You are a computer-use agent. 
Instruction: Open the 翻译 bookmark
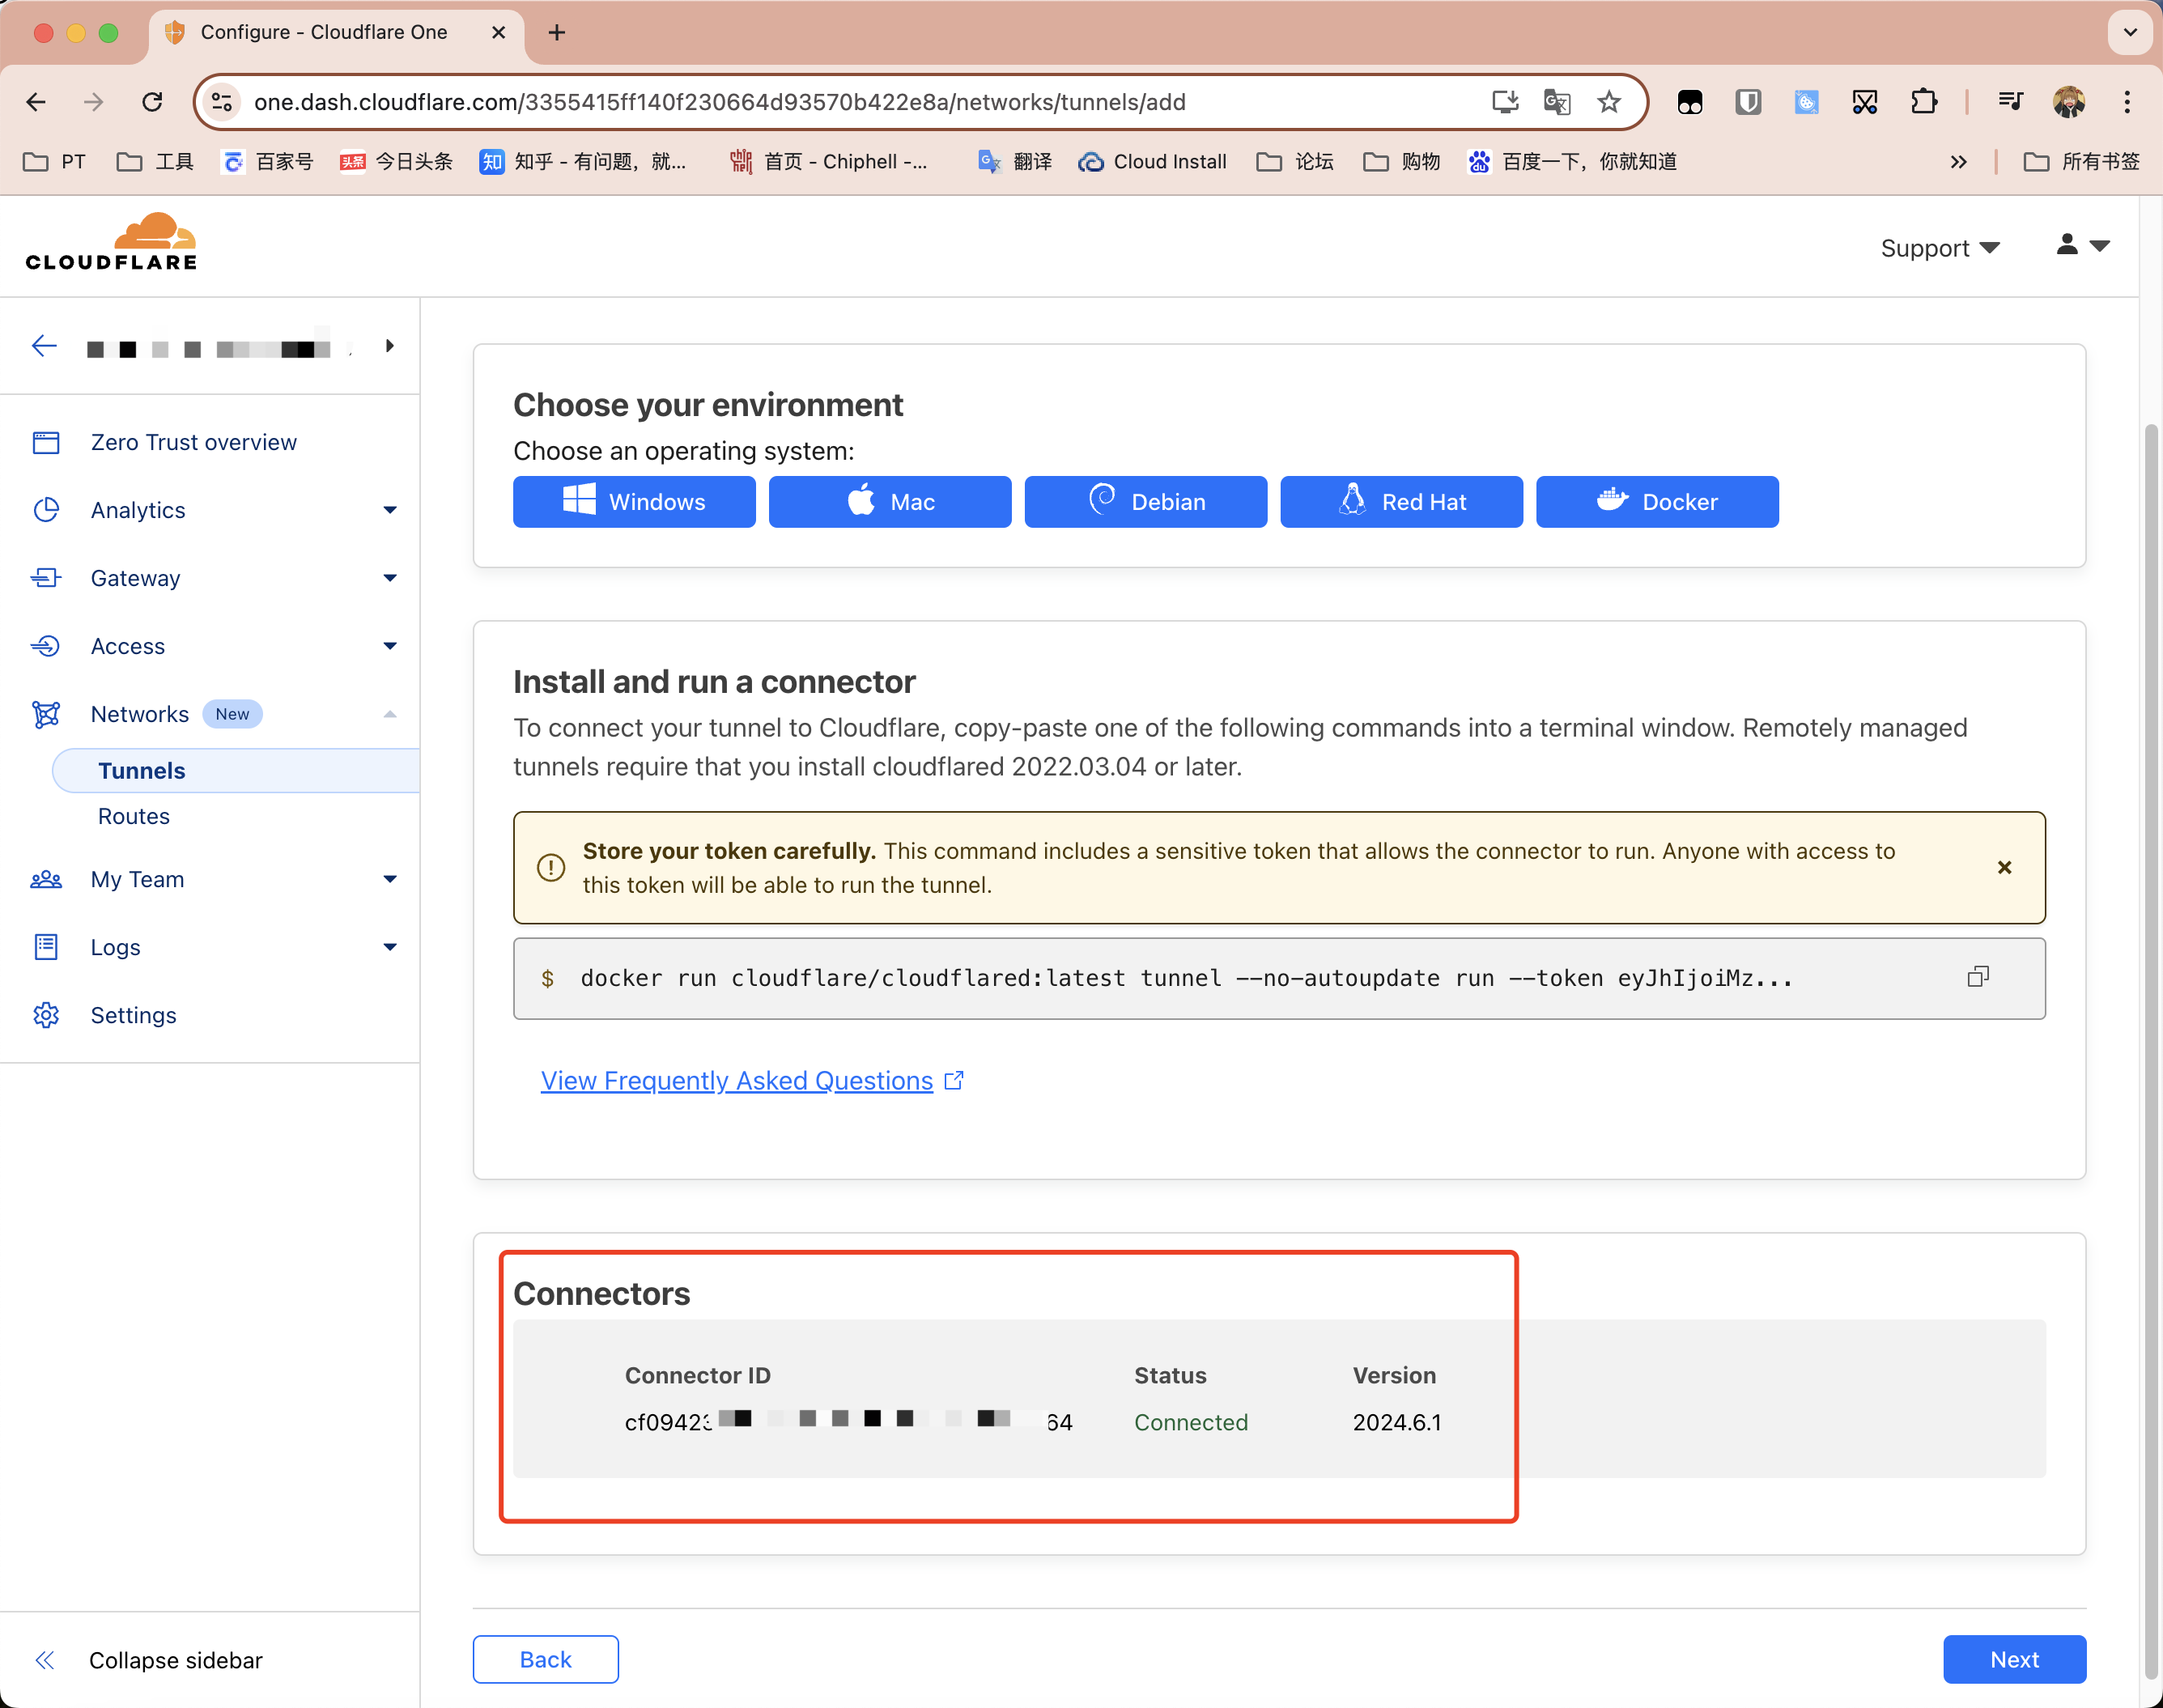coord(1015,162)
